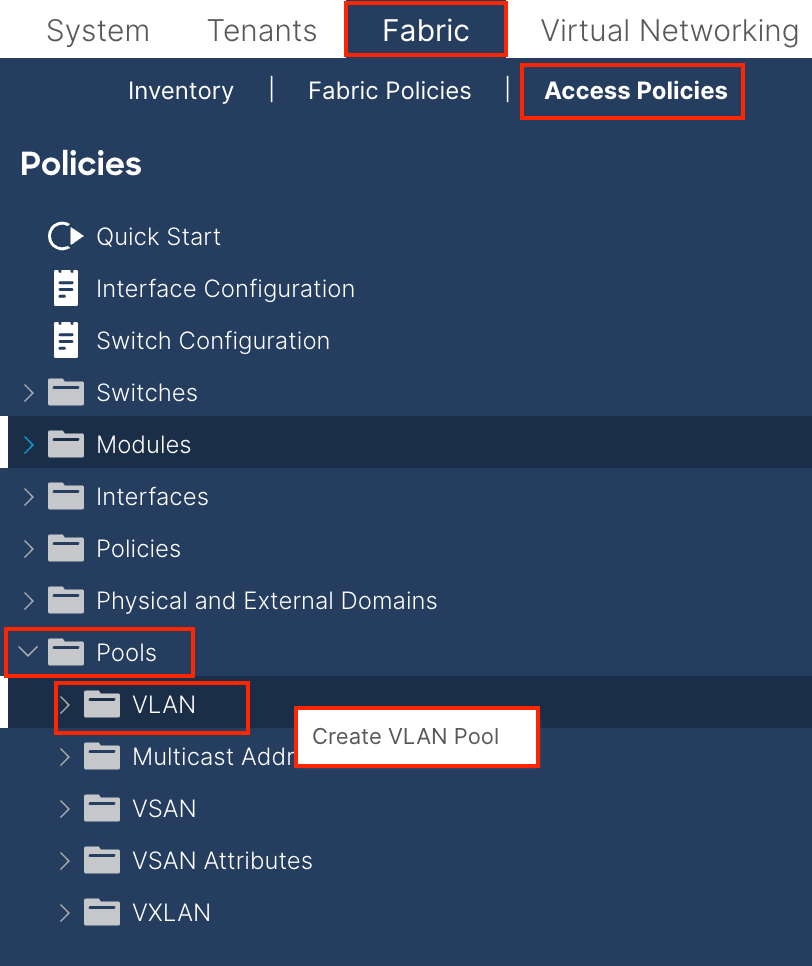
Task: Click the Switches folder icon
Action: [66, 392]
